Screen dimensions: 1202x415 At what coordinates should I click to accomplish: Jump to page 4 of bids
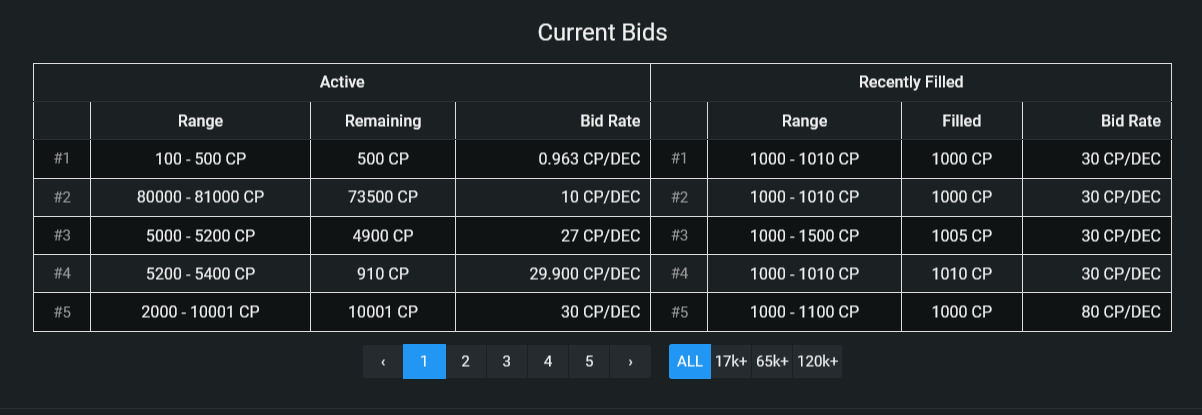[548, 362]
